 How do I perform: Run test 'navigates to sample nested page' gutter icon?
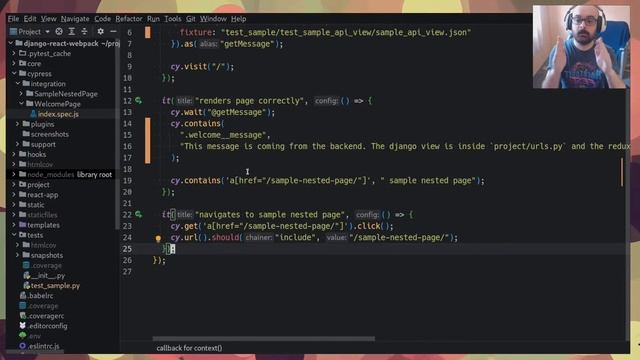[x=139, y=214]
